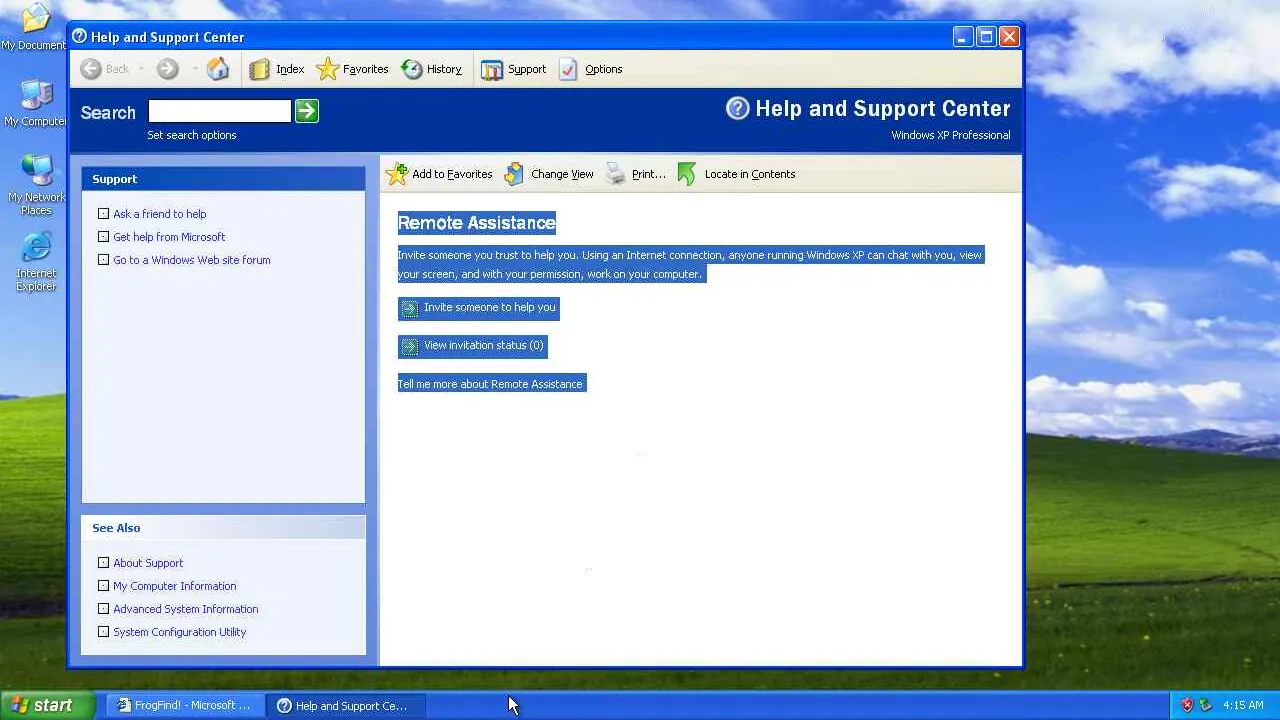This screenshot has width=1280, height=720.
Task: Open Advanced System Information link
Action: coord(186,609)
